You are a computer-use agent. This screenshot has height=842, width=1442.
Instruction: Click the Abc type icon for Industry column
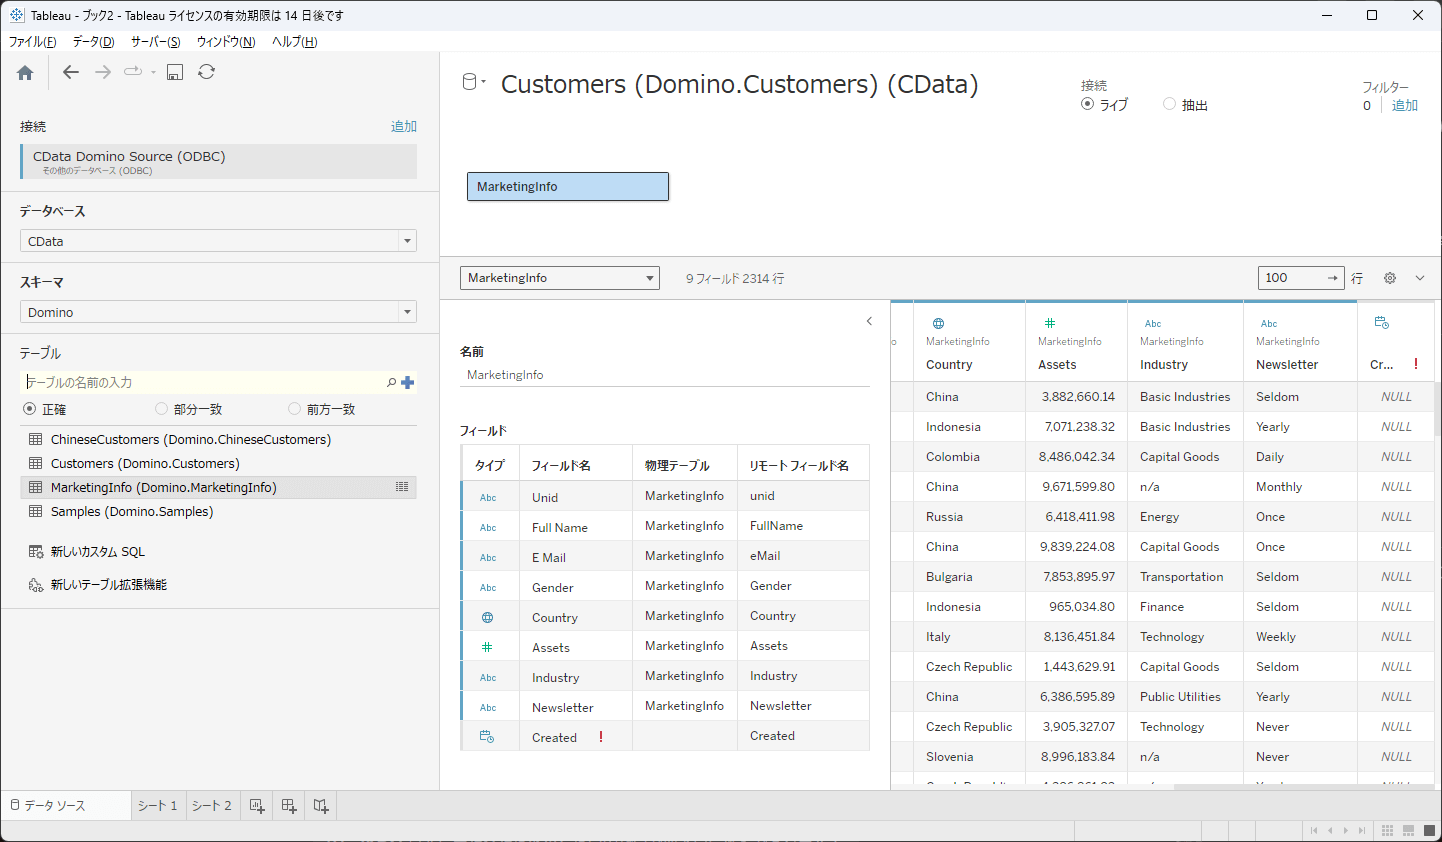1153,323
